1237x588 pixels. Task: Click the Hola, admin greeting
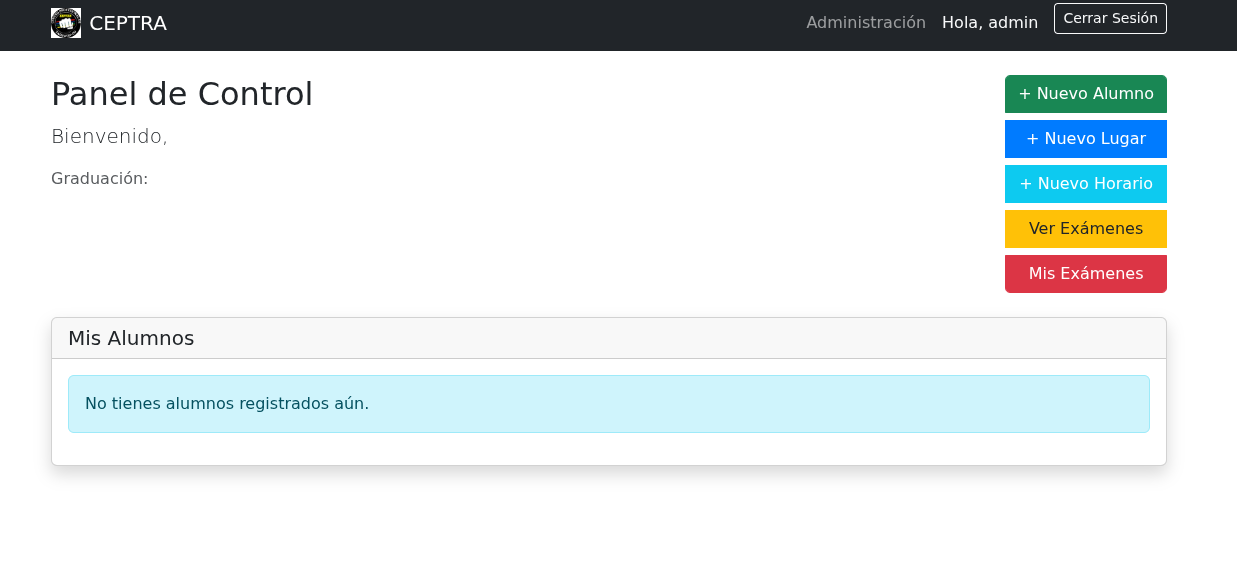tap(989, 22)
